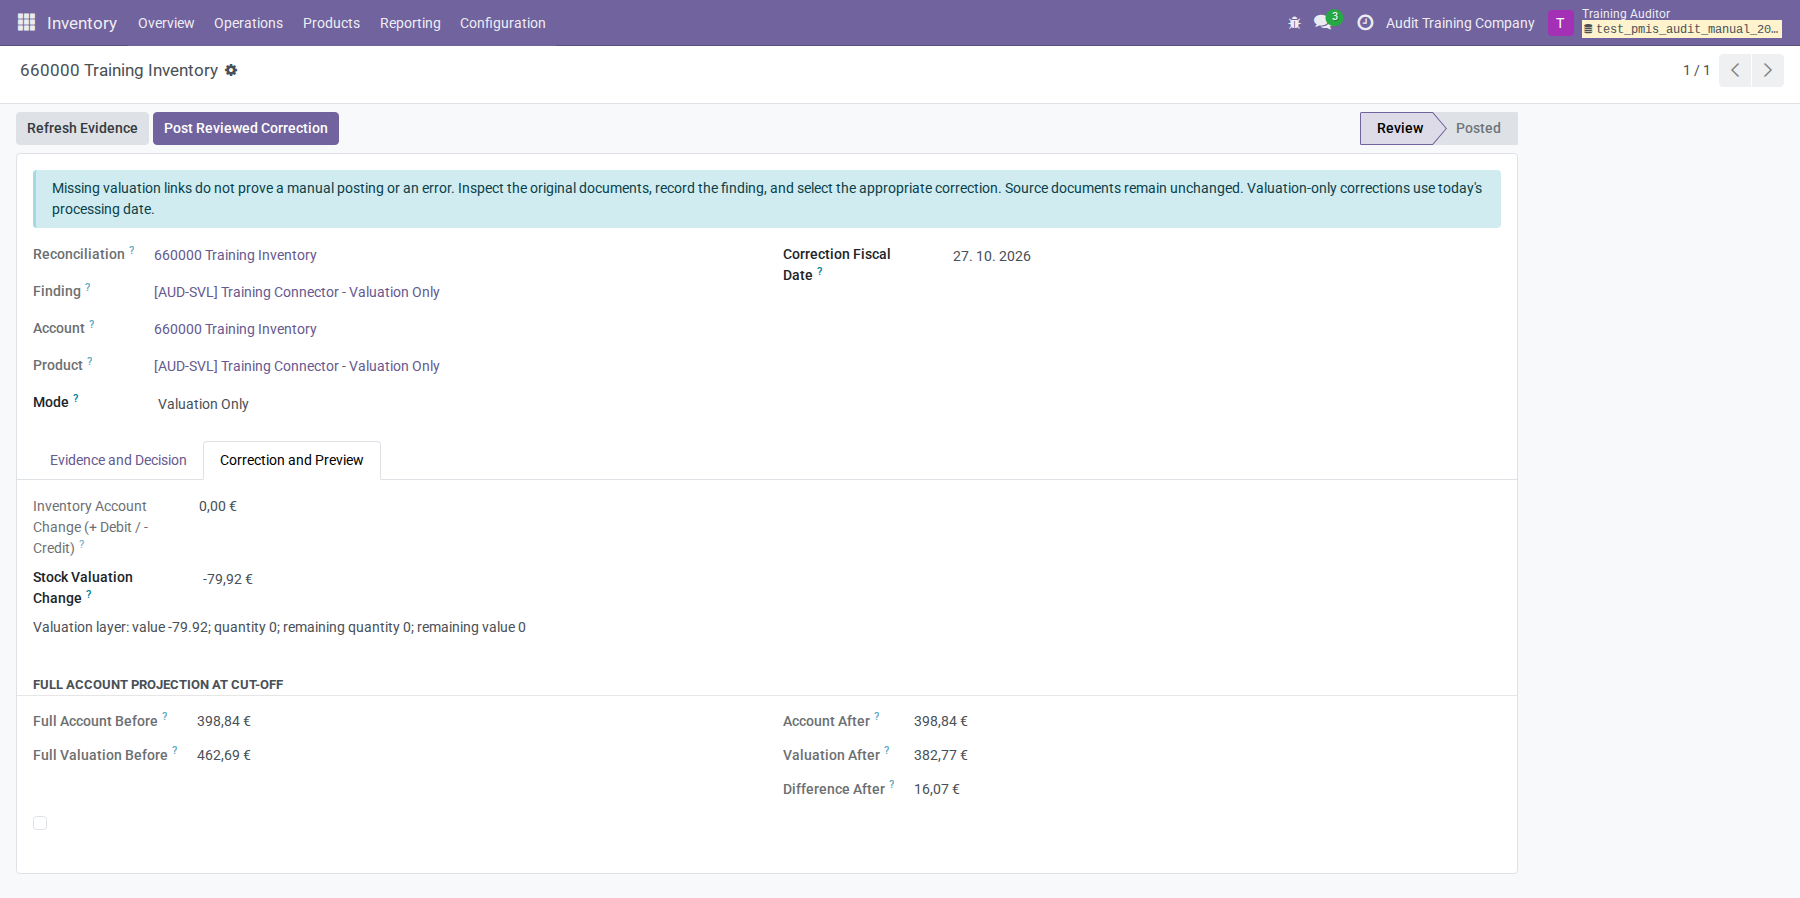This screenshot has width=1800, height=898.
Task: Select the Correction and Preview tab
Action: click(x=292, y=460)
